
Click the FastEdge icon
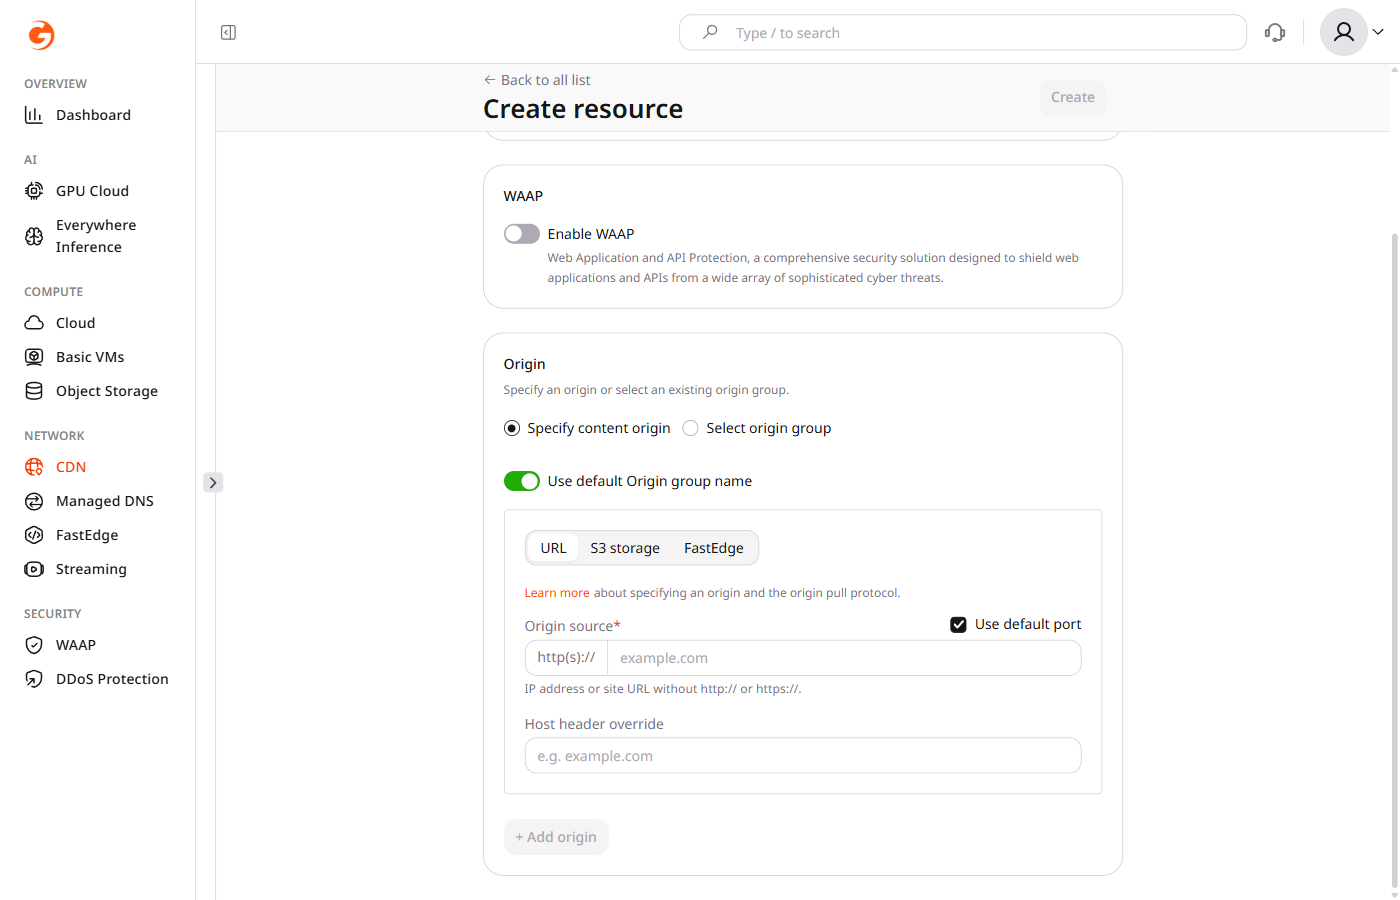tap(34, 535)
